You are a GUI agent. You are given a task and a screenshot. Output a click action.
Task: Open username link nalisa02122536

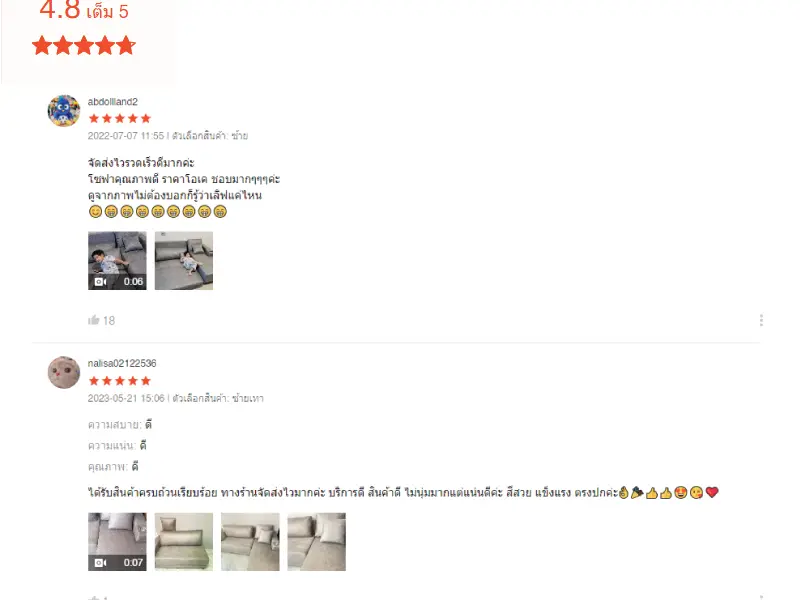[x=122, y=363]
